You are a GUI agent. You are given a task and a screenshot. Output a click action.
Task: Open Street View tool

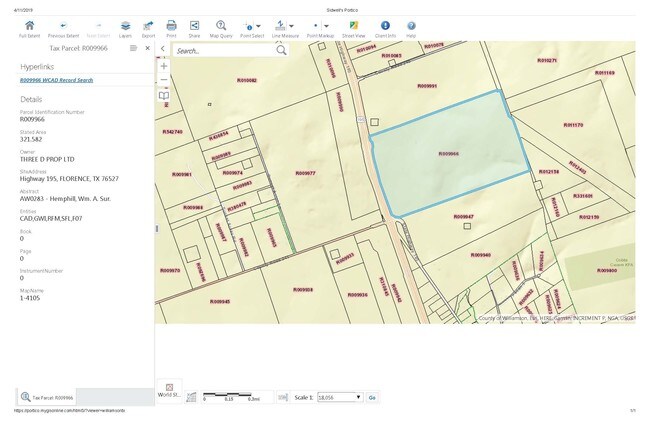pos(354,24)
